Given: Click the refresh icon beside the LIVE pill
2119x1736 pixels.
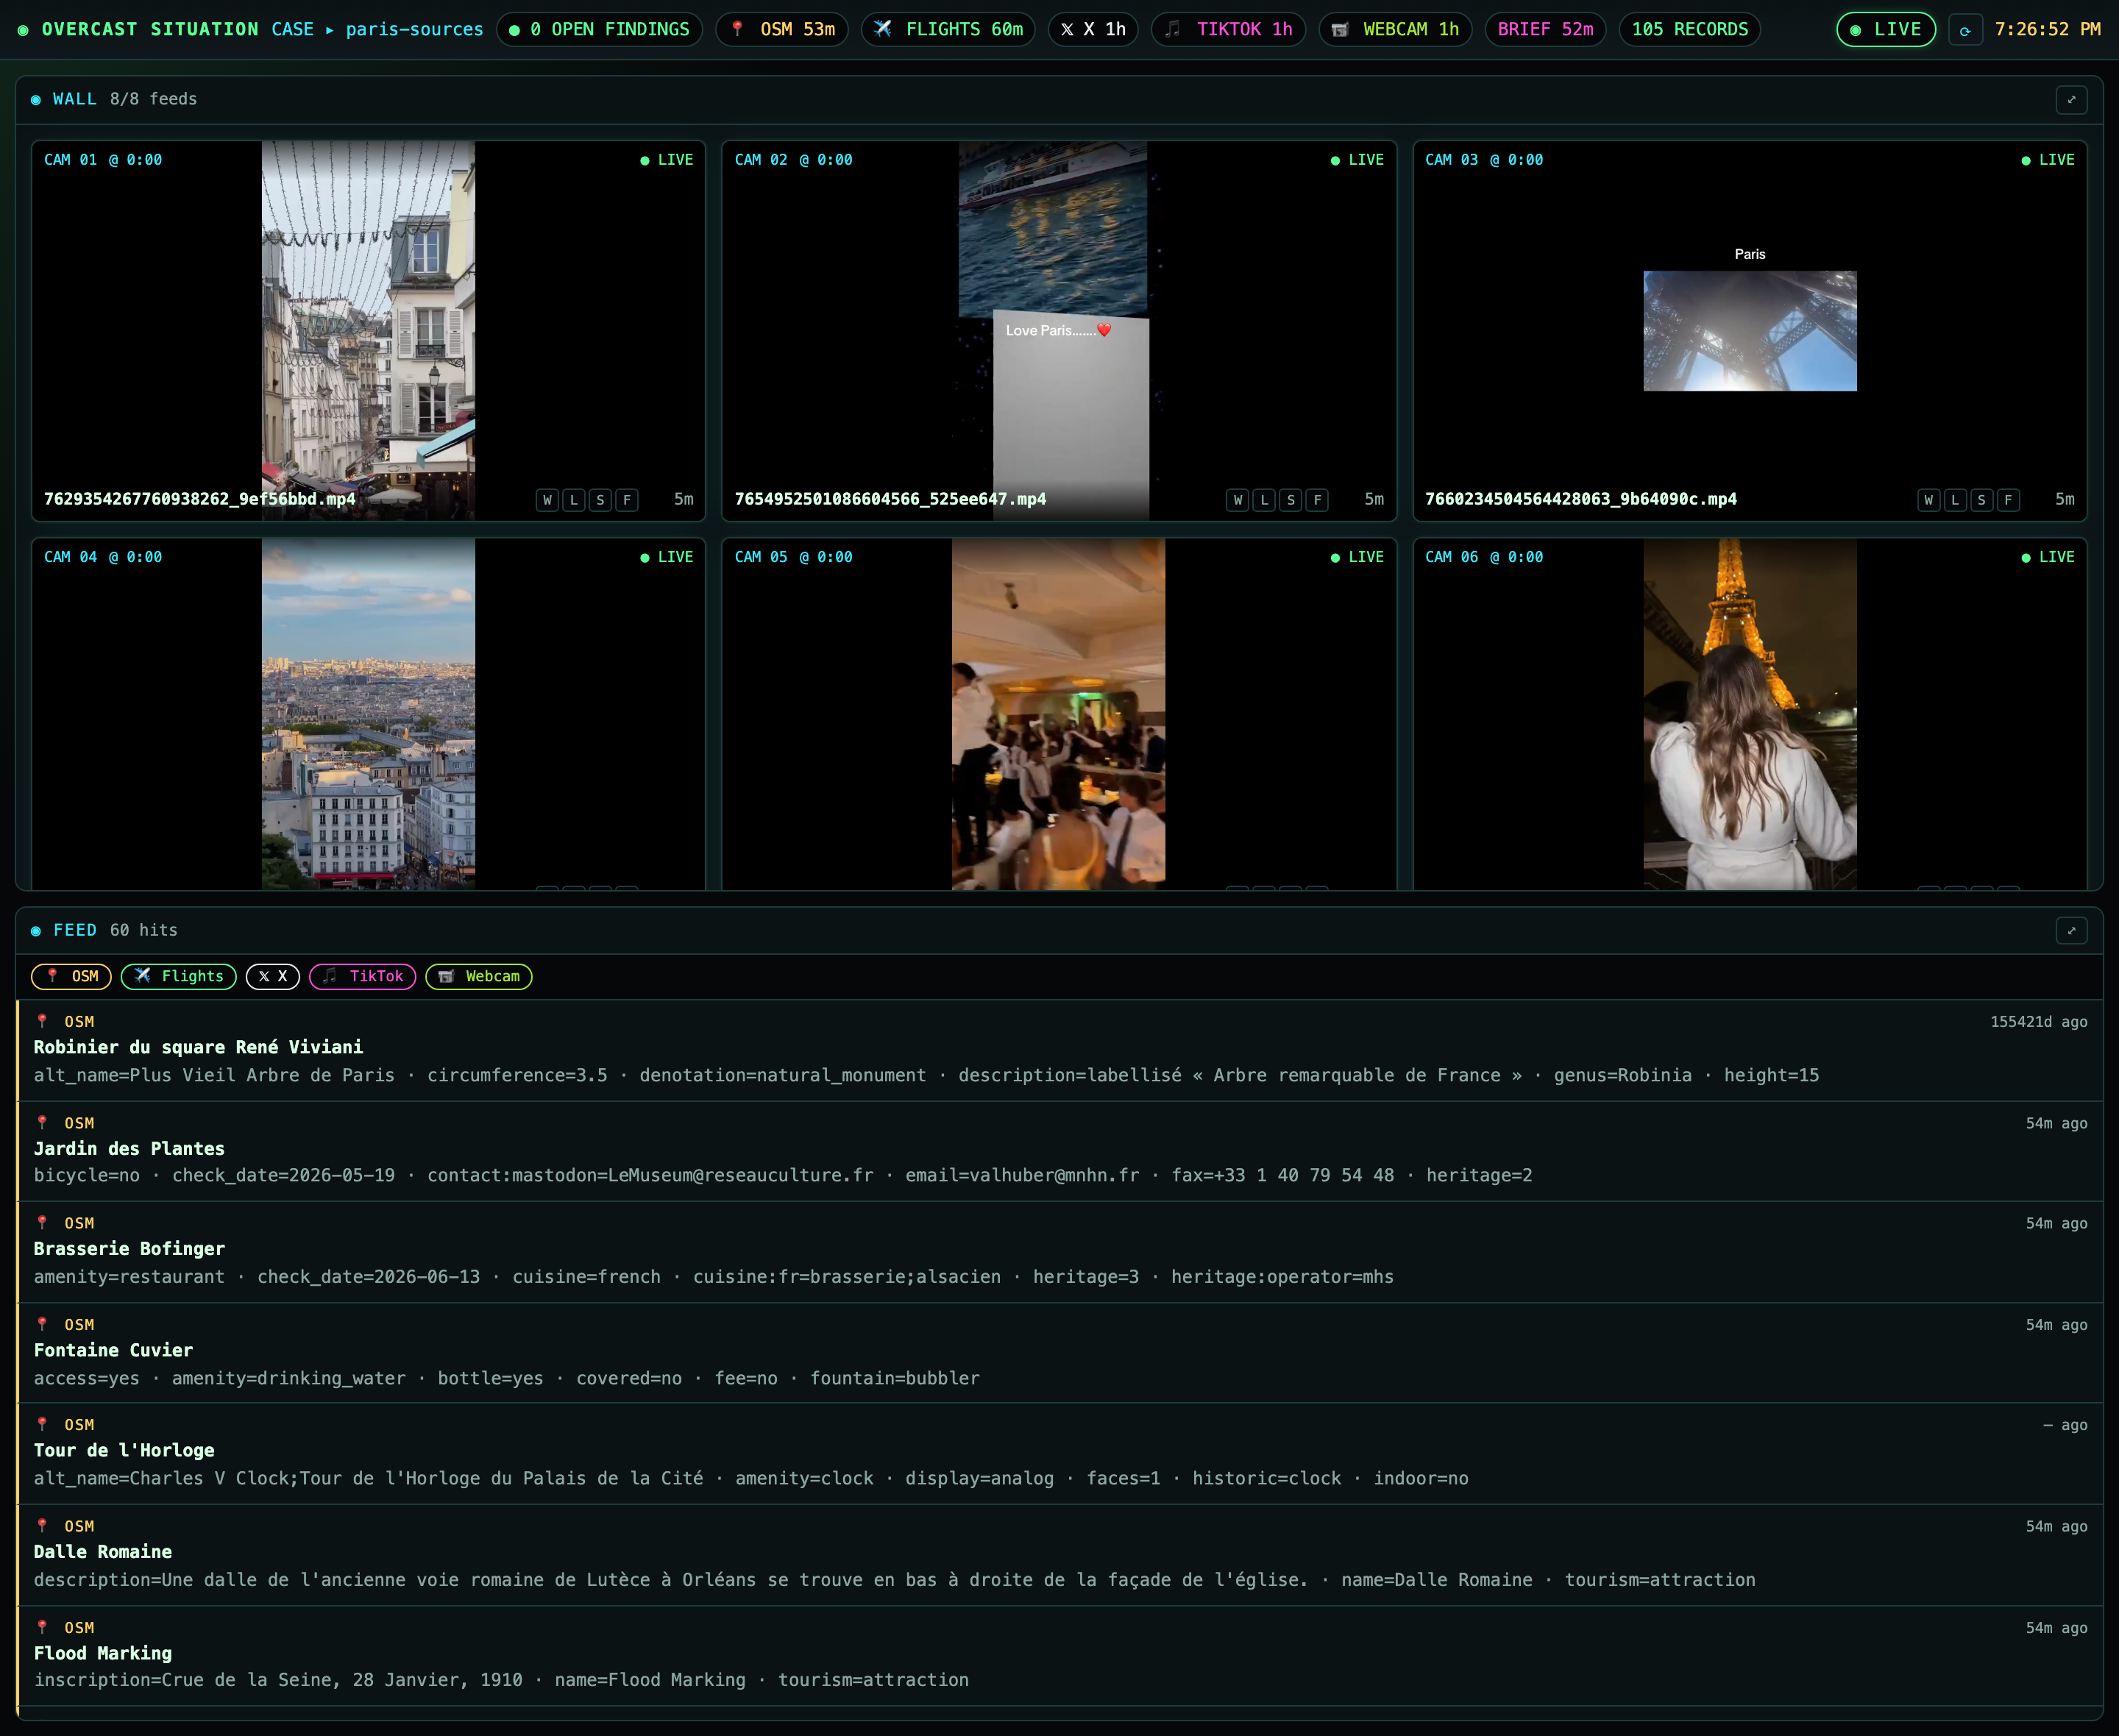Looking at the screenshot, I should 1965,30.
